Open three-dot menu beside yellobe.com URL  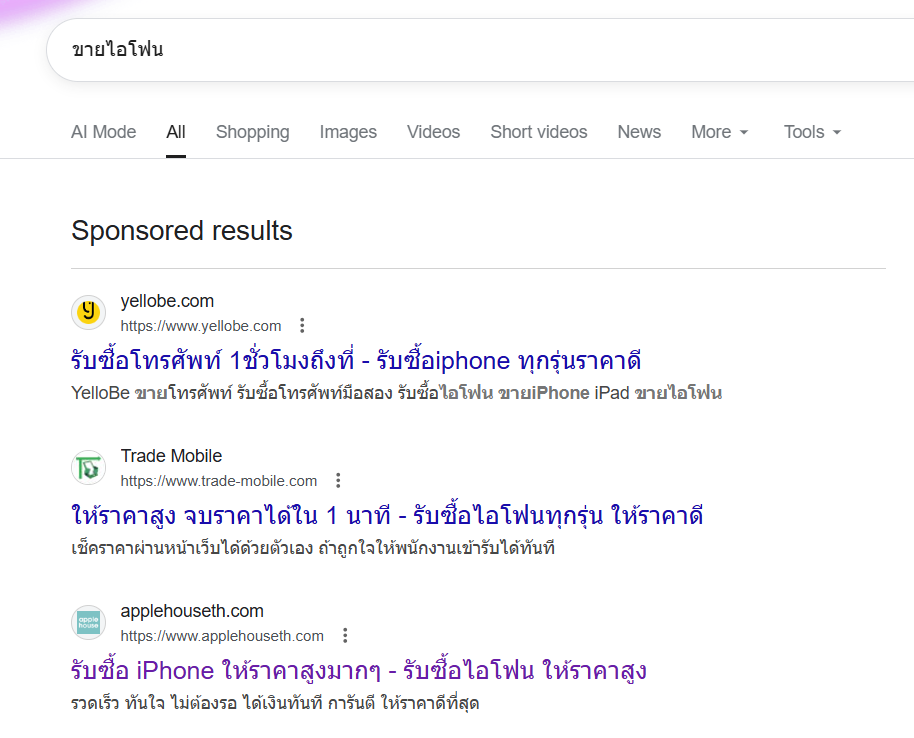302,326
